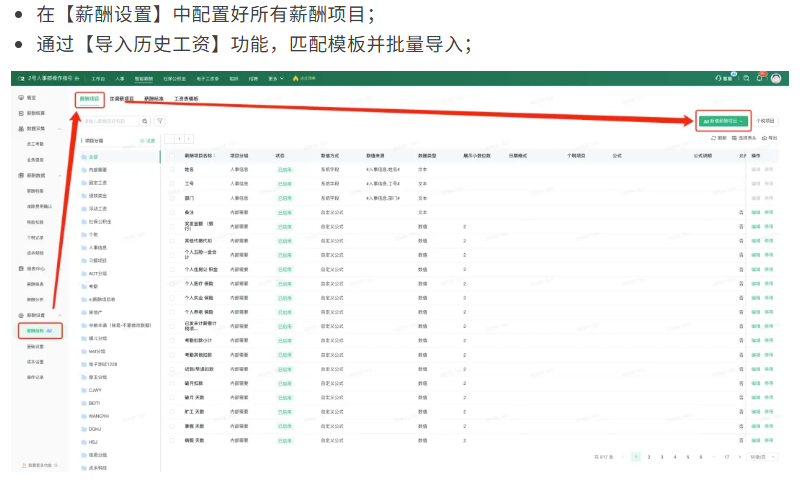
Task: Open 社保公积金 in the top navigation
Action: [x=175, y=78]
